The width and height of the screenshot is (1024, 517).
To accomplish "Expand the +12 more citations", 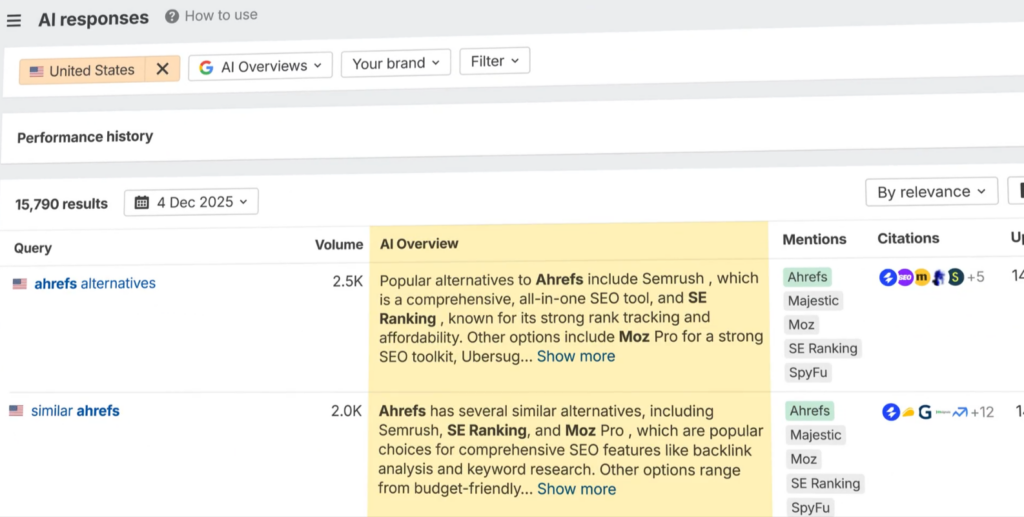I will point(982,412).
